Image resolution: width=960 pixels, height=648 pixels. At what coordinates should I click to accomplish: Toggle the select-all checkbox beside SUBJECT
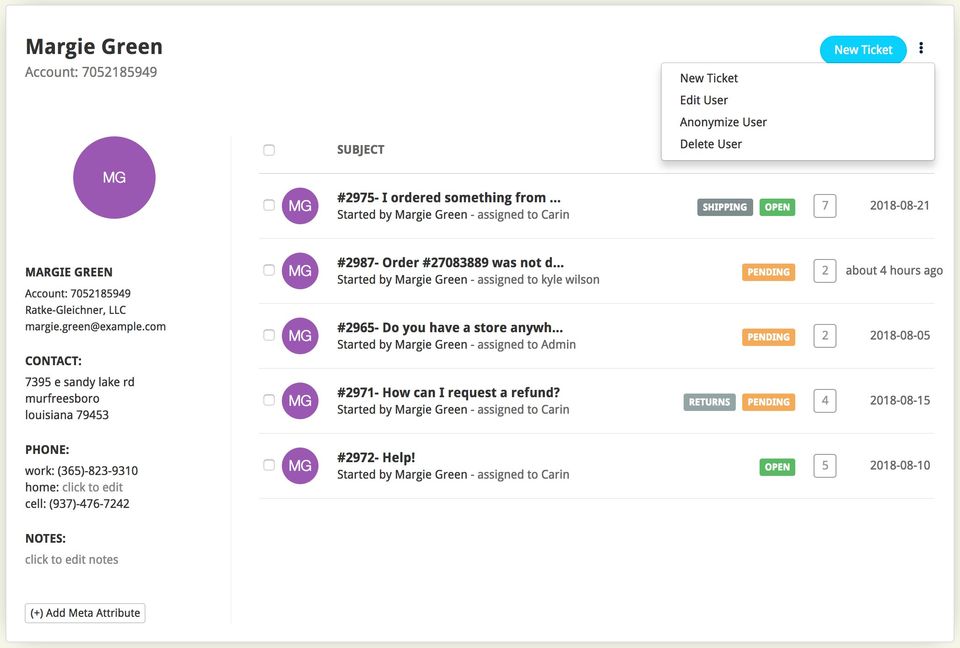tap(269, 150)
